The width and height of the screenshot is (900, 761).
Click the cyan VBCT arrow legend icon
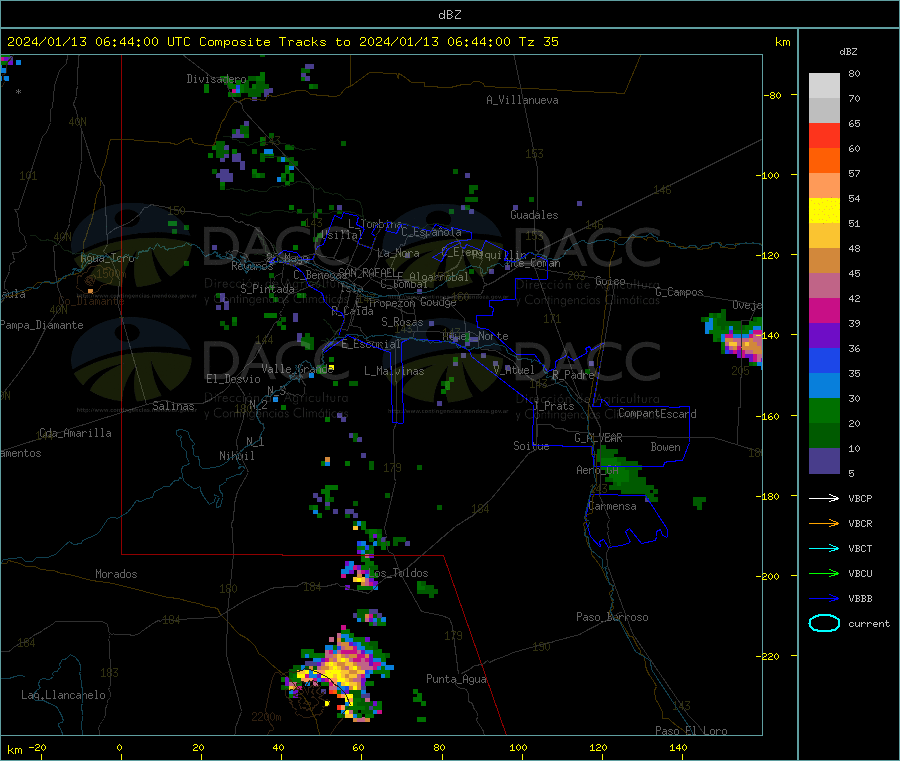[824, 549]
